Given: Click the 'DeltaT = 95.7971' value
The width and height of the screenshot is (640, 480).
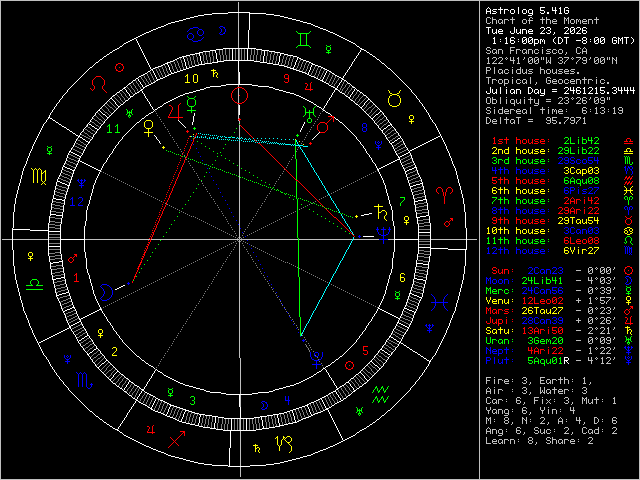Looking at the screenshot, I should tap(536, 121).
